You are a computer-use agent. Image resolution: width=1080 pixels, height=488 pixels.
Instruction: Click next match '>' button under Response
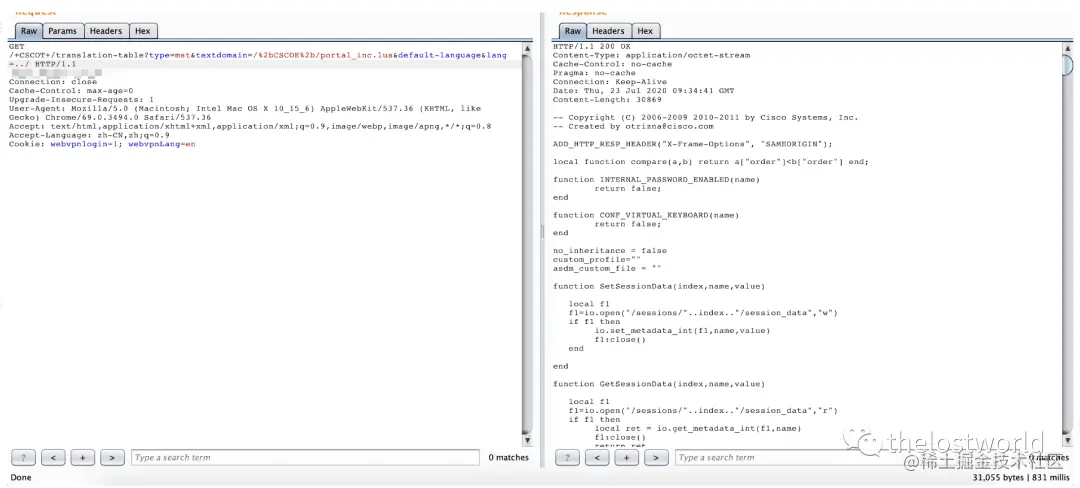pos(656,458)
